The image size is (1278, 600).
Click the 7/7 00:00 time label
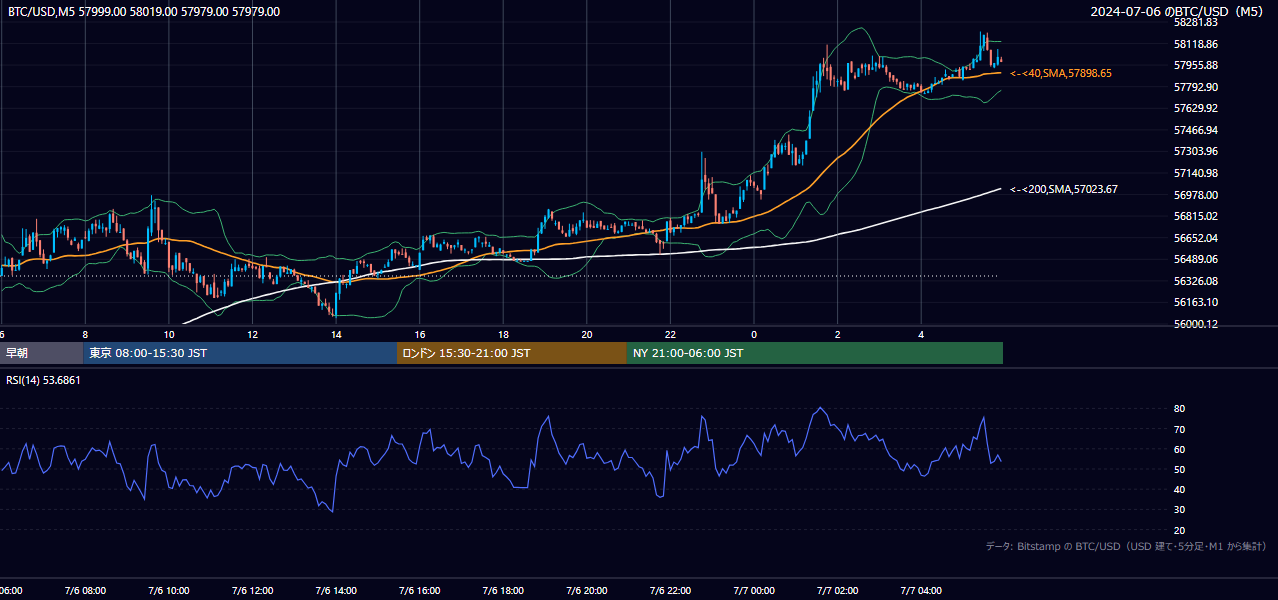[x=753, y=591]
